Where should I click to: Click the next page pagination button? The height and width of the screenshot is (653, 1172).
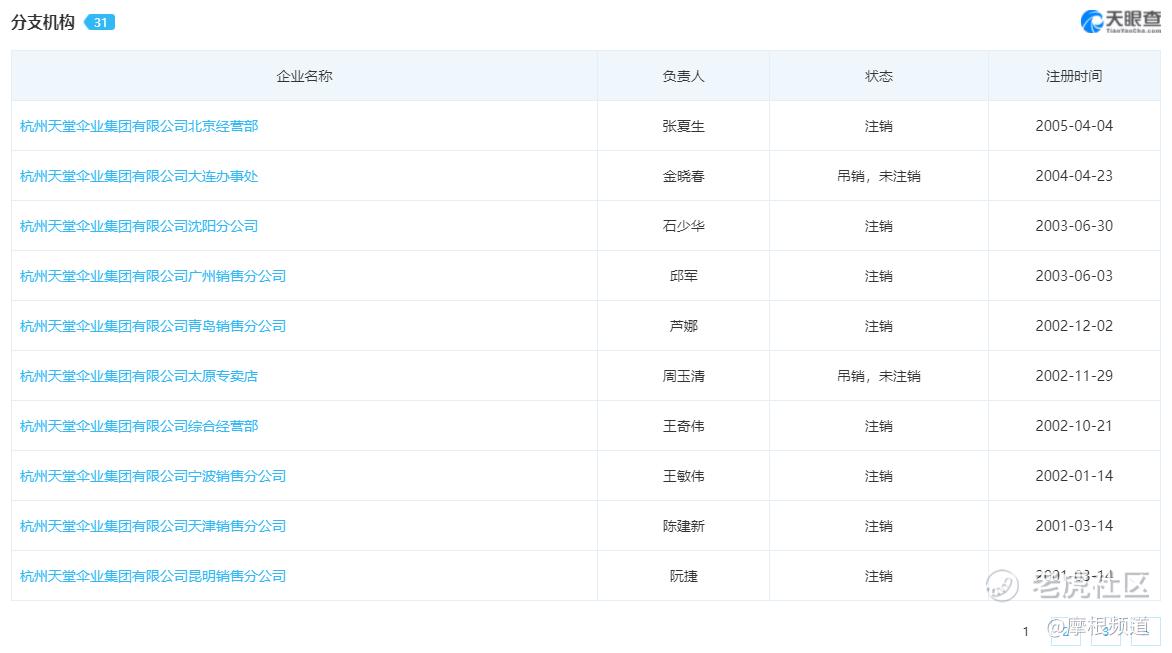click(1146, 631)
